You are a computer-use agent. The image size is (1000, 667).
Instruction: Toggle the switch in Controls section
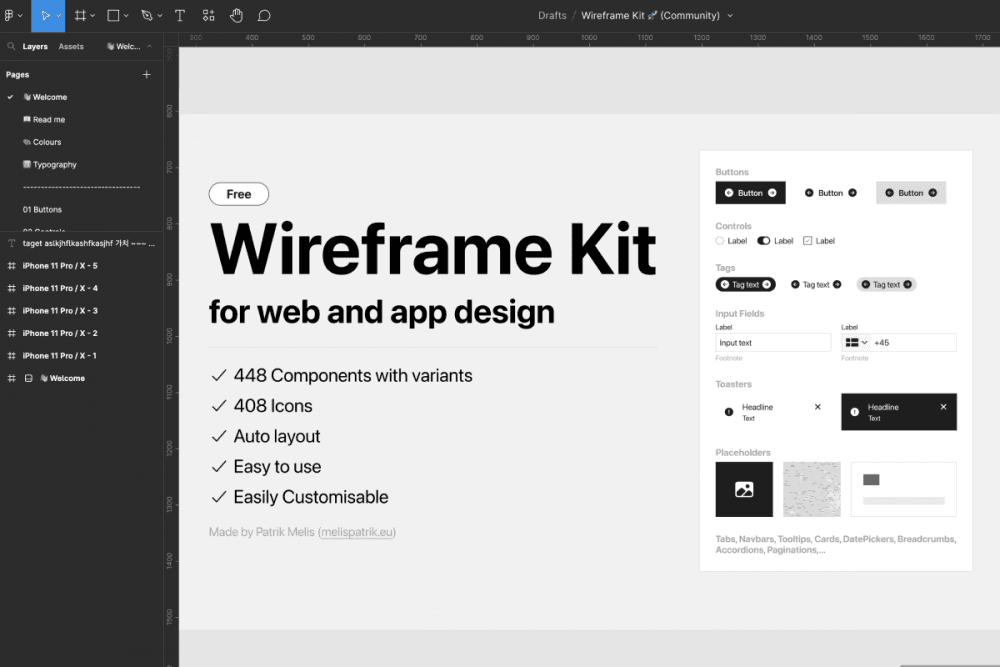click(x=764, y=241)
